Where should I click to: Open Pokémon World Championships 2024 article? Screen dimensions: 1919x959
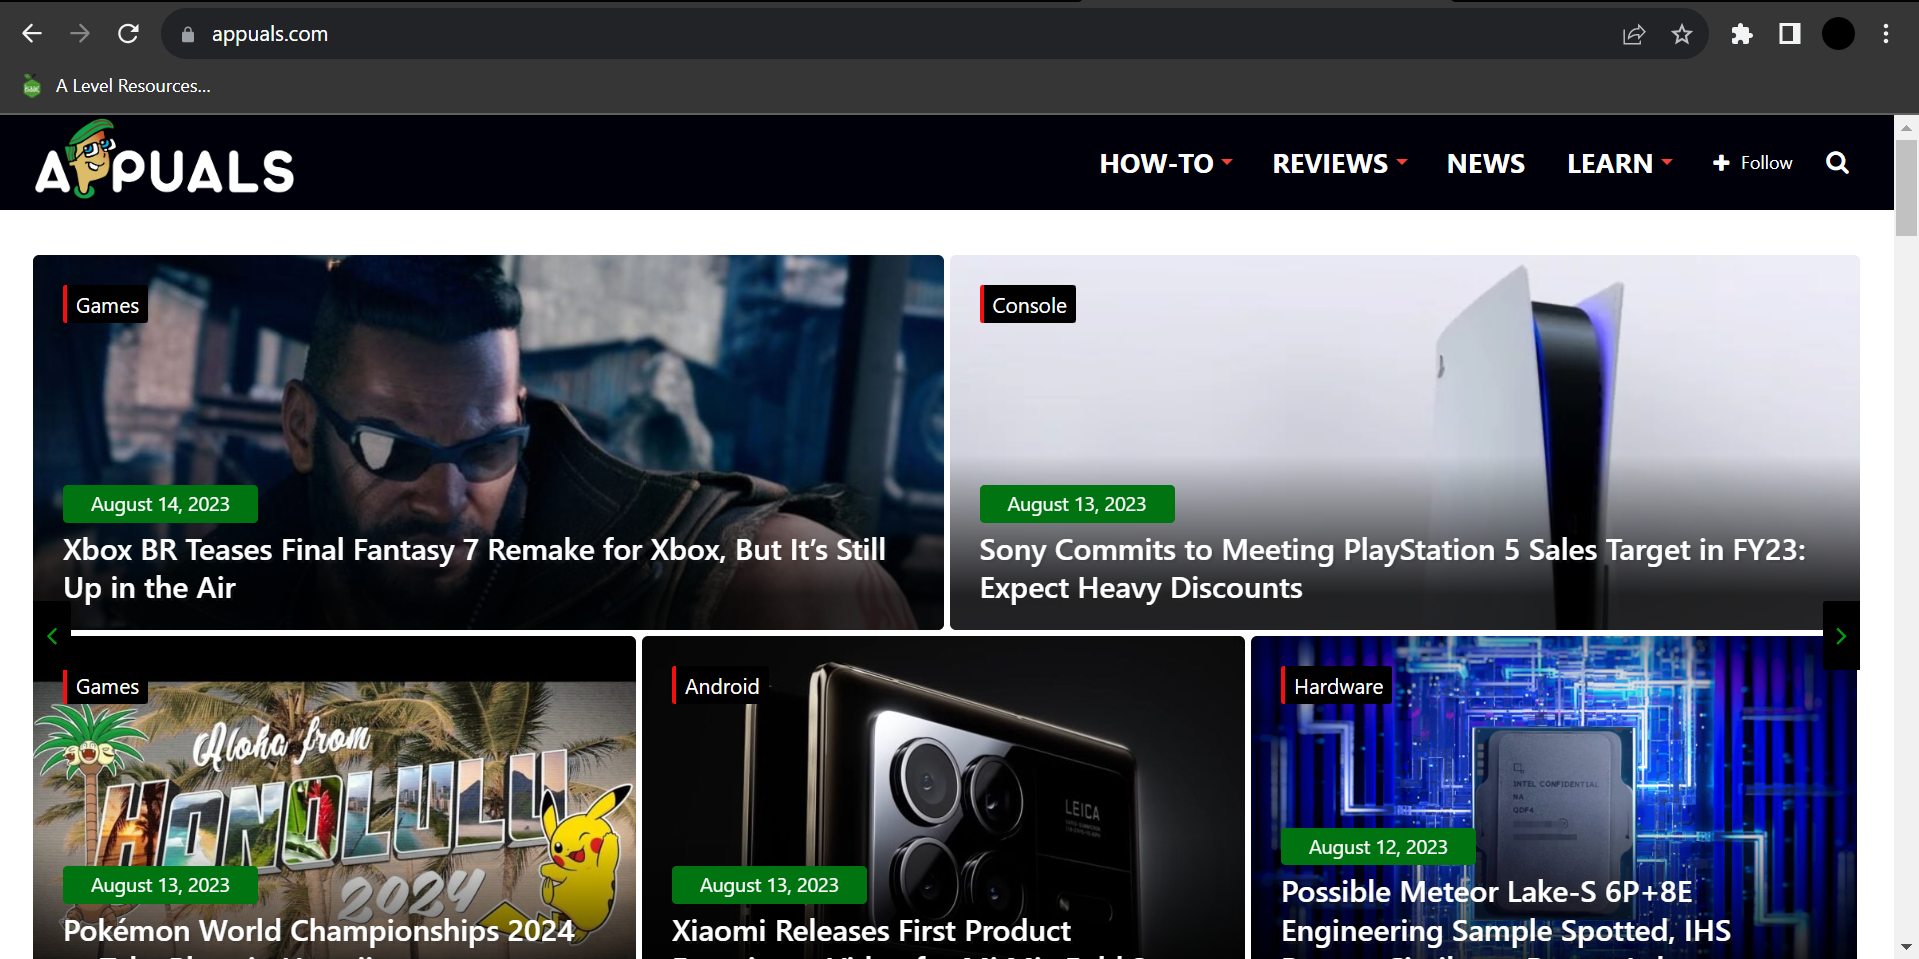pyautogui.click(x=319, y=932)
